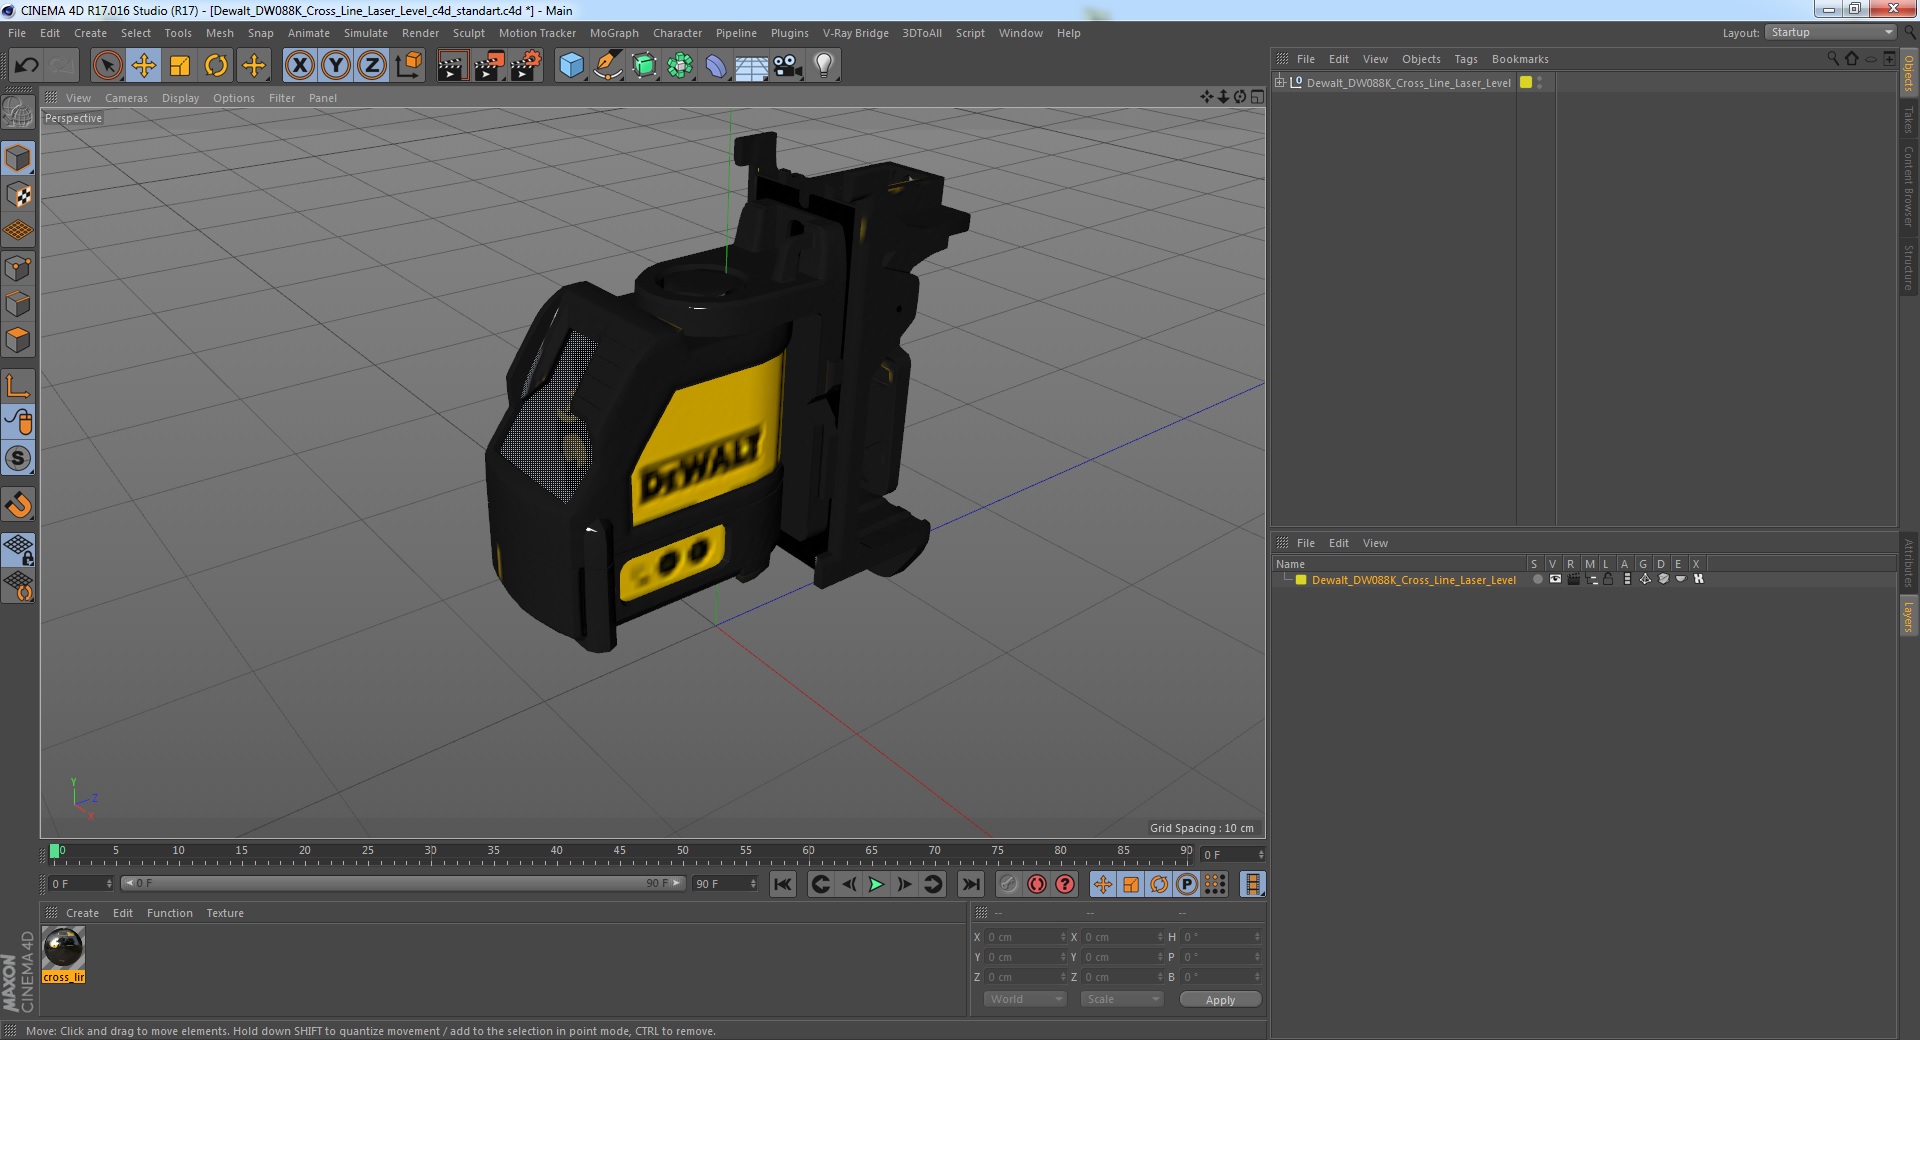Screen dimensions: 1920x1158
Task: Toggle the Workplane lock icon
Action: 18,549
